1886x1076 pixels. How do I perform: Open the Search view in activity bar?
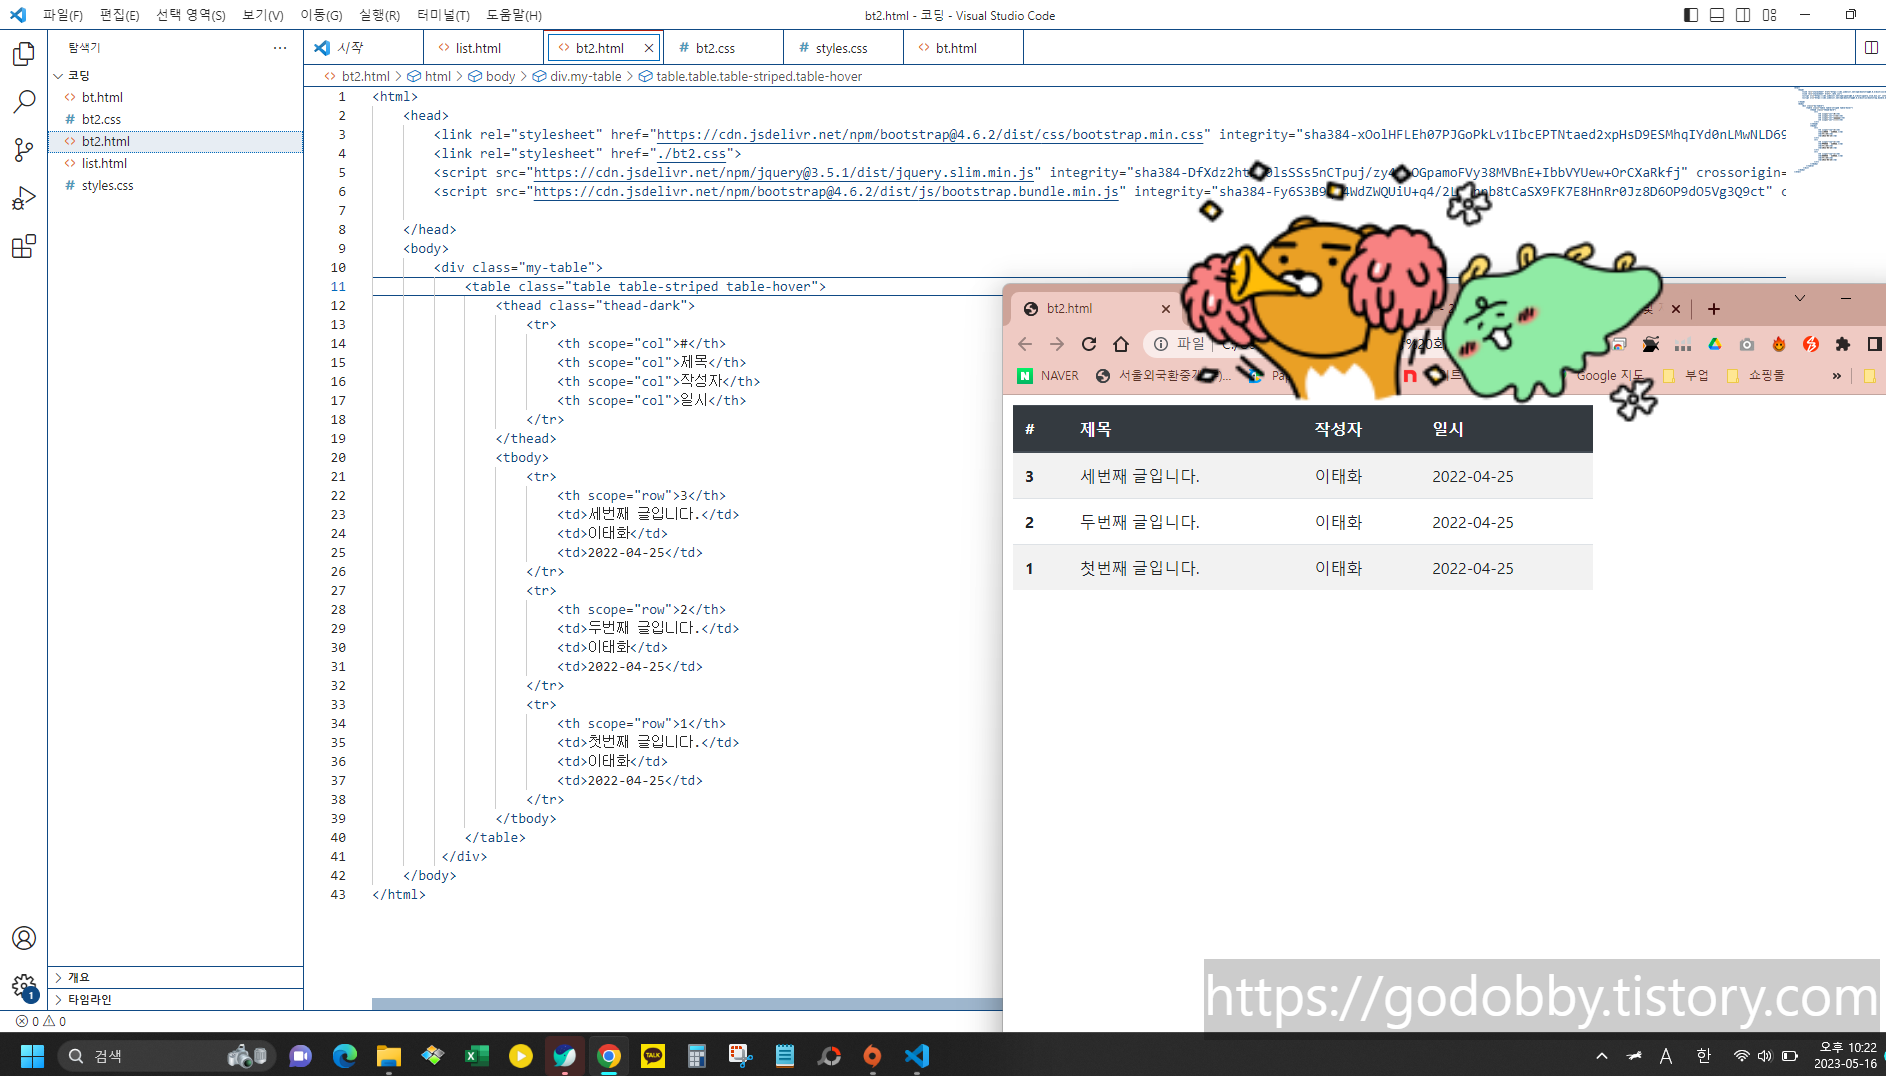[24, 102]
